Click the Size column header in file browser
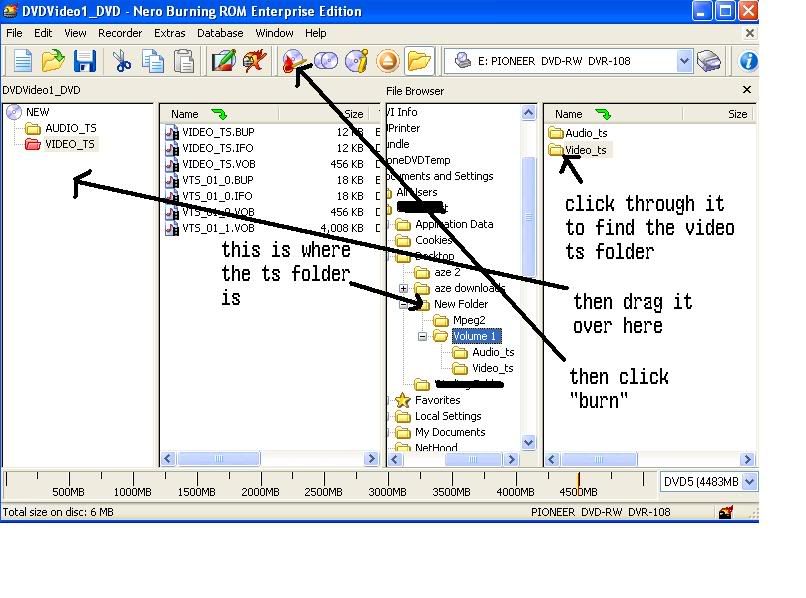 (737, 114)
